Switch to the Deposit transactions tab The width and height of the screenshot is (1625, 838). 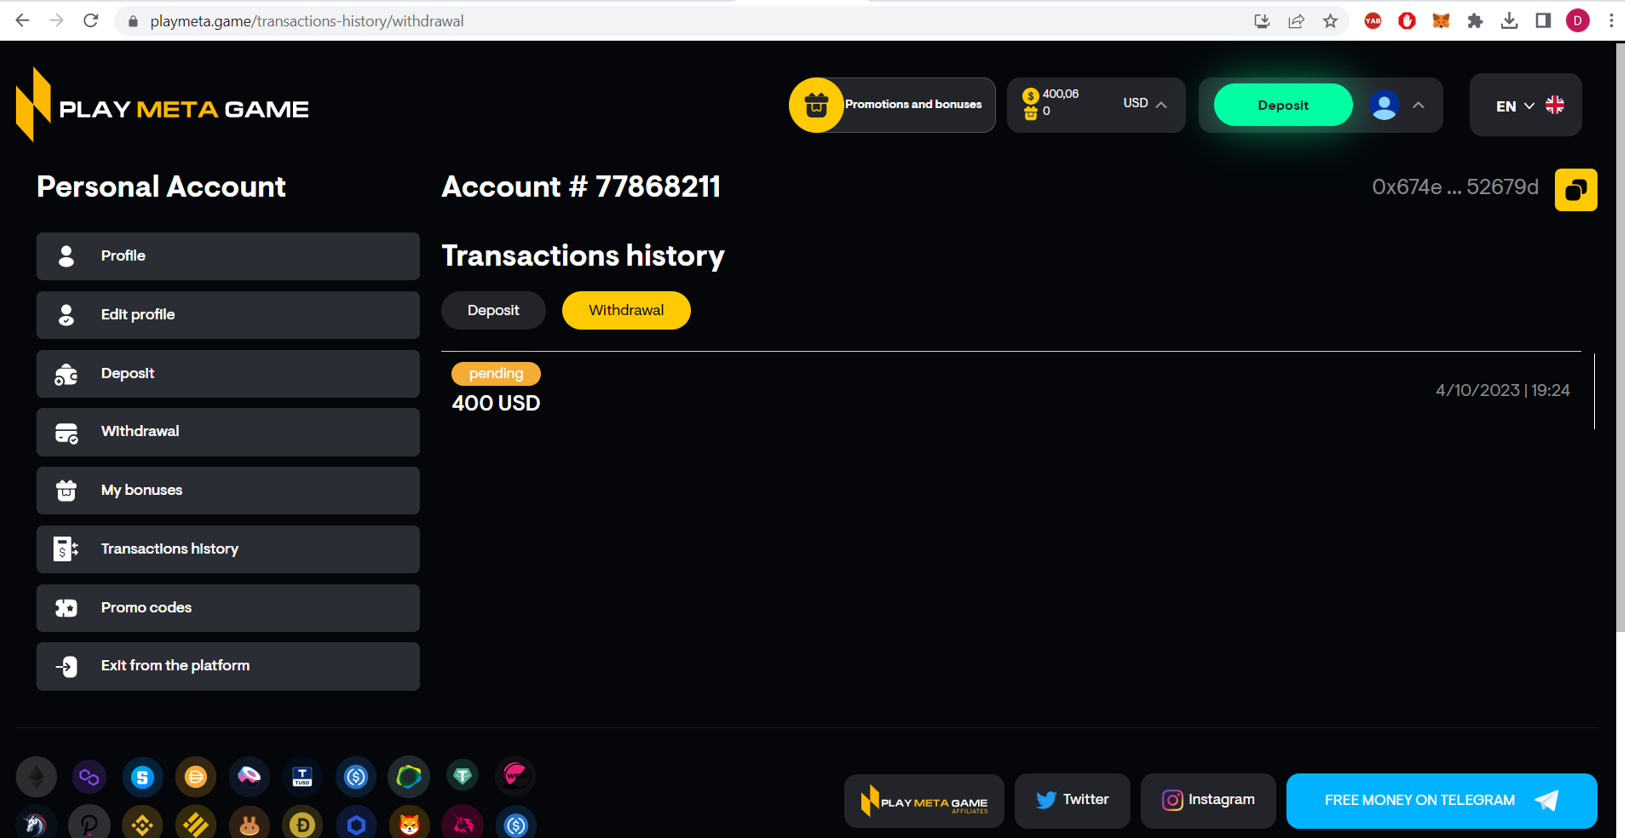click(493, 310)
